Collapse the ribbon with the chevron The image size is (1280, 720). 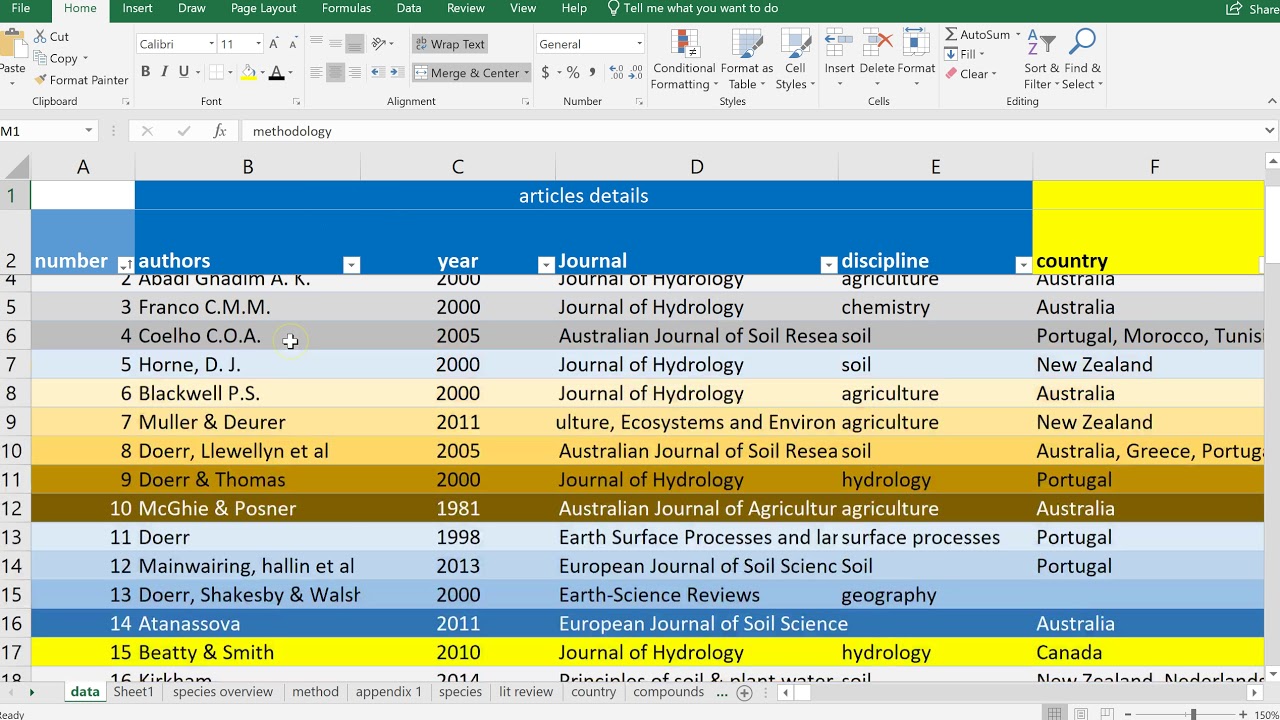(x=1272, y=101)
